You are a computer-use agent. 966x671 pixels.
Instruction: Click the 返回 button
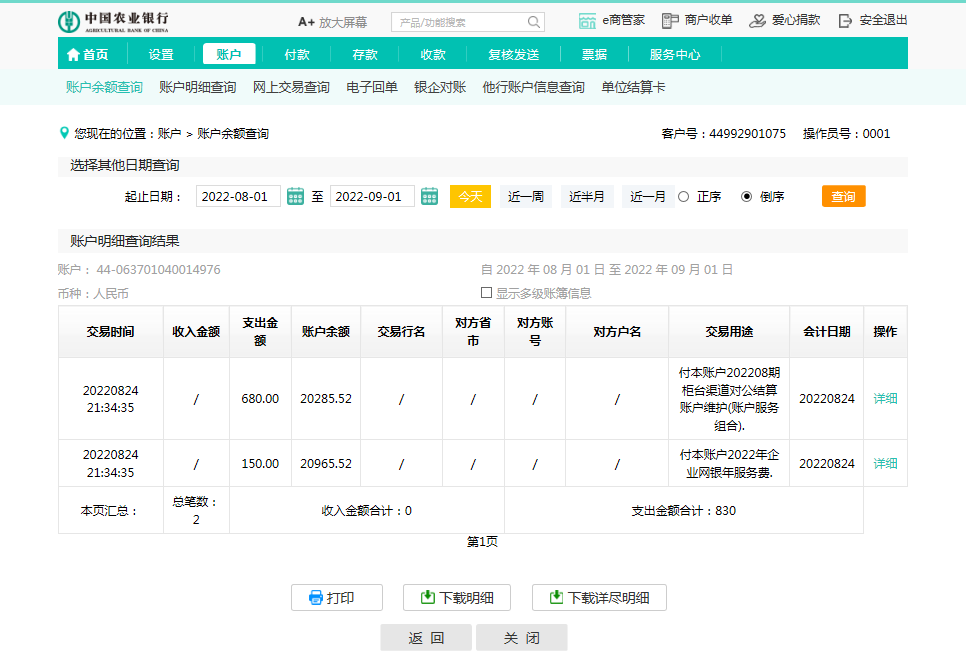(x=426, y=638)
